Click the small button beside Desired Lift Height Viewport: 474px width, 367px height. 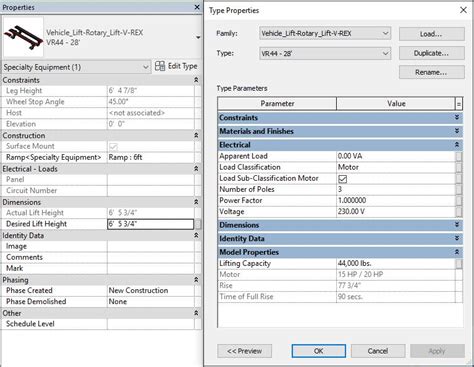click(x=198, y=224)
